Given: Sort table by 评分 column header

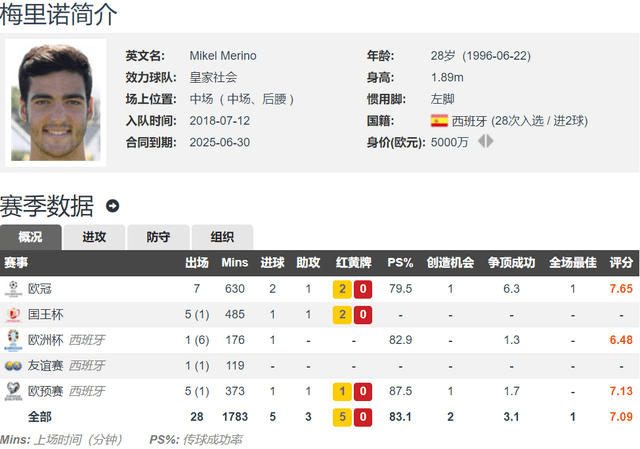Looking at the screenshot, I should (x=621, y=263).
